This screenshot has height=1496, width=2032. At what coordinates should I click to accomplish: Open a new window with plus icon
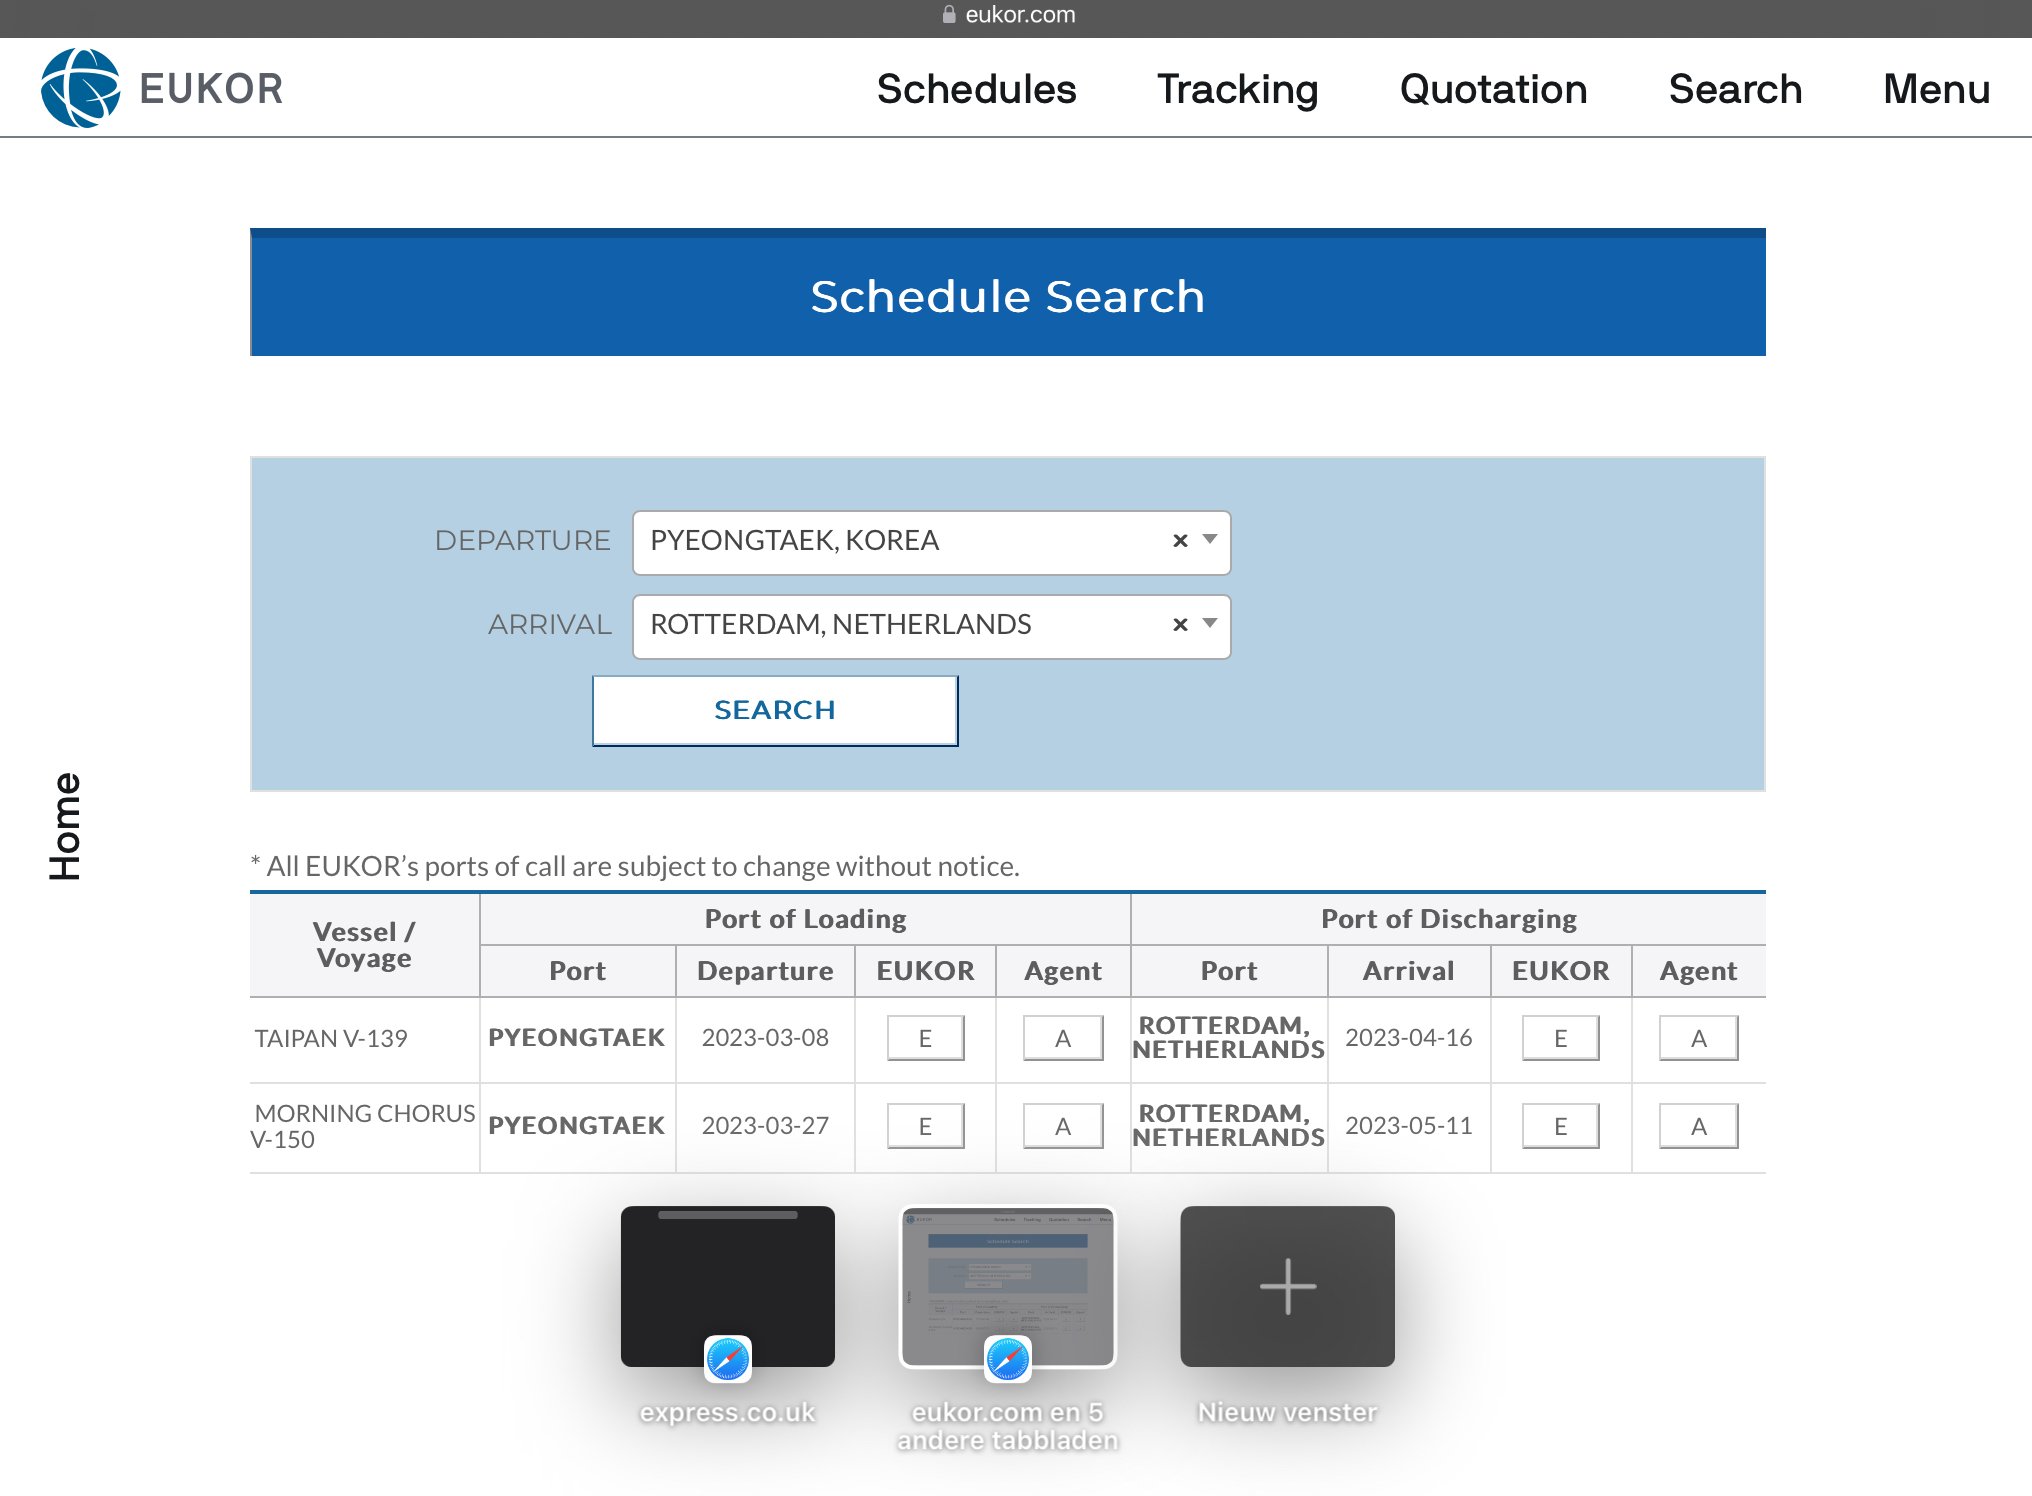[x=1287, y=1286]
